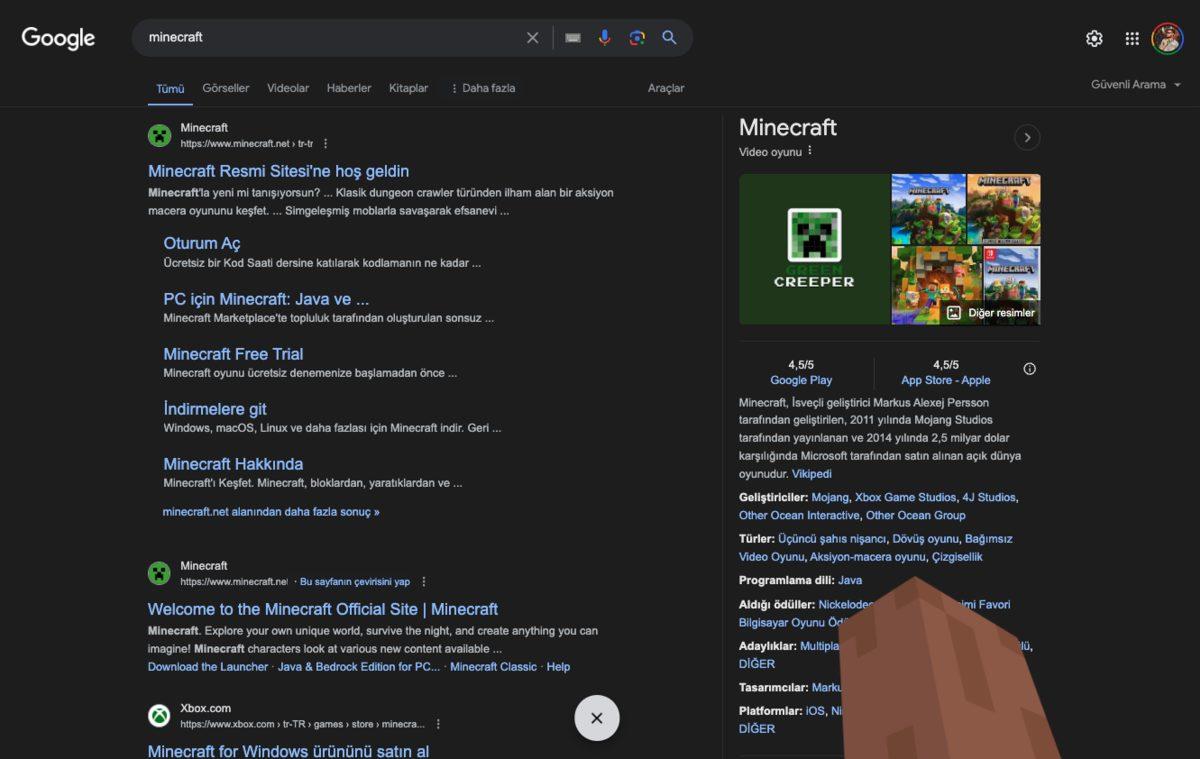Click Diğer resimler to see more images

pos(1000,312)
